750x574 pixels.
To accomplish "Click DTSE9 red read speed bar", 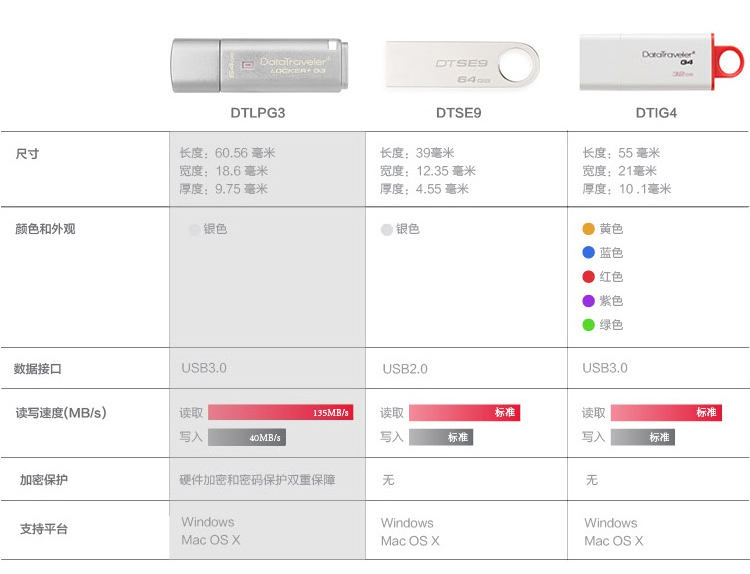I will (464, 412).
